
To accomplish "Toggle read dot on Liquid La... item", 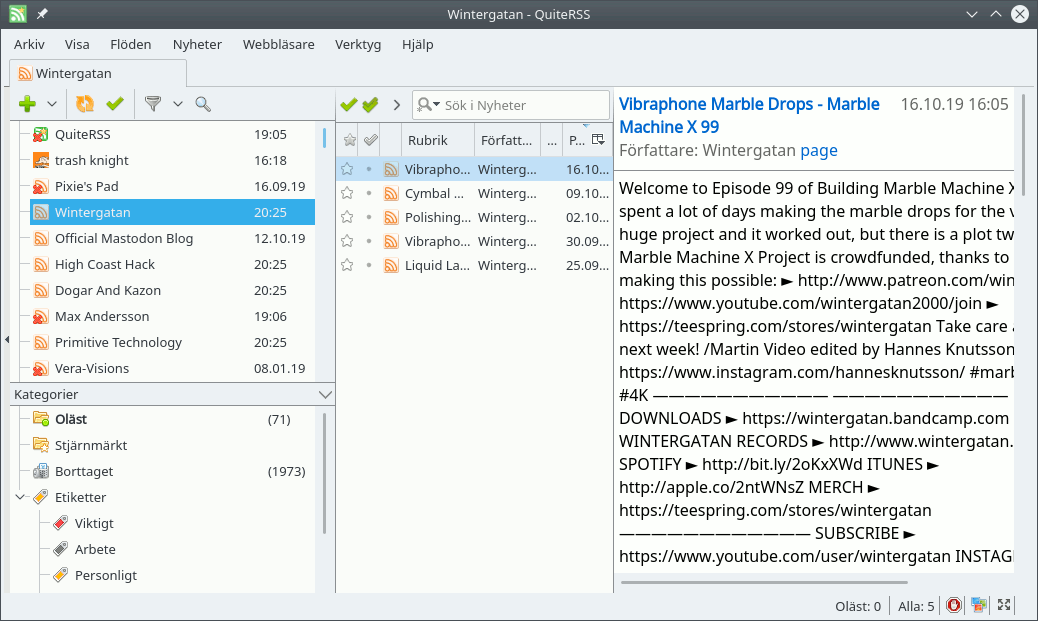I will [369, 265].
